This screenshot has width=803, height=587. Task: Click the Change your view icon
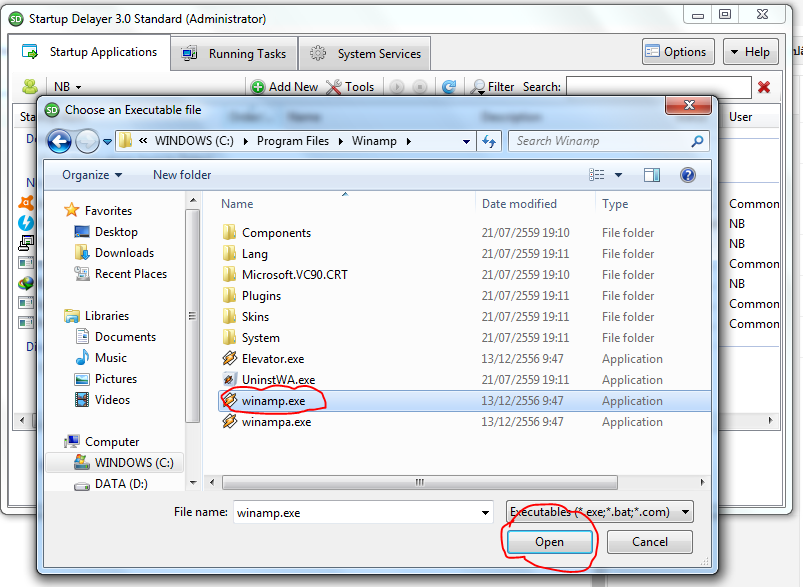click(597, 175)
